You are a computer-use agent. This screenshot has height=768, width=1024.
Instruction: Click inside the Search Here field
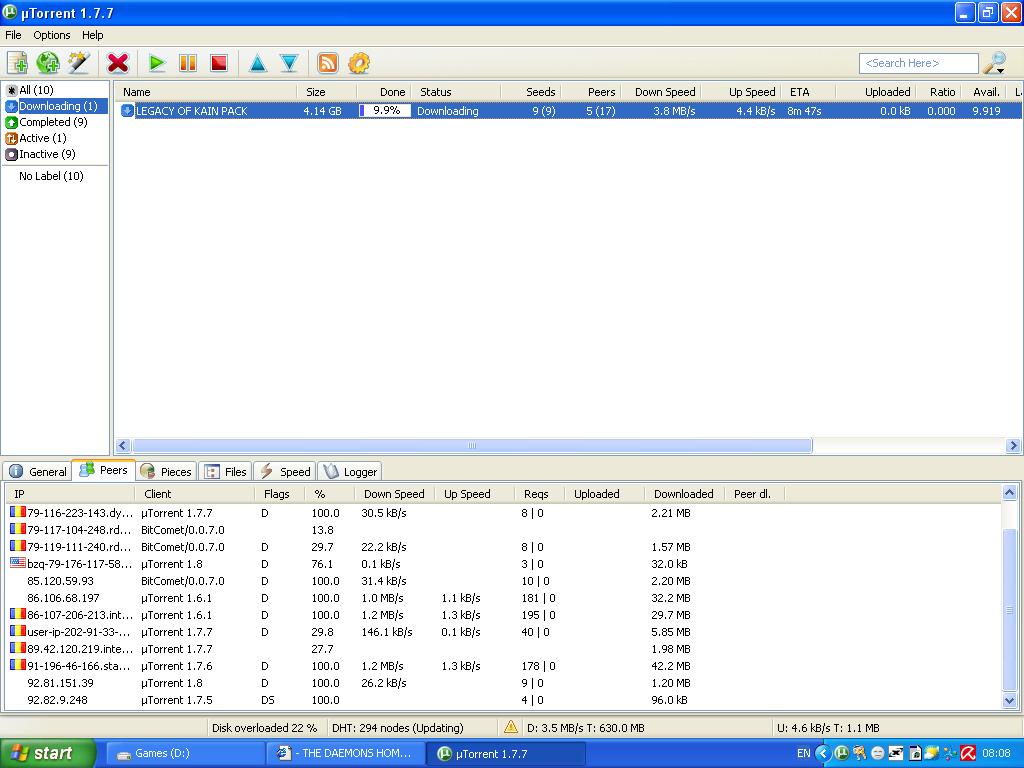(x=918, y=63)
